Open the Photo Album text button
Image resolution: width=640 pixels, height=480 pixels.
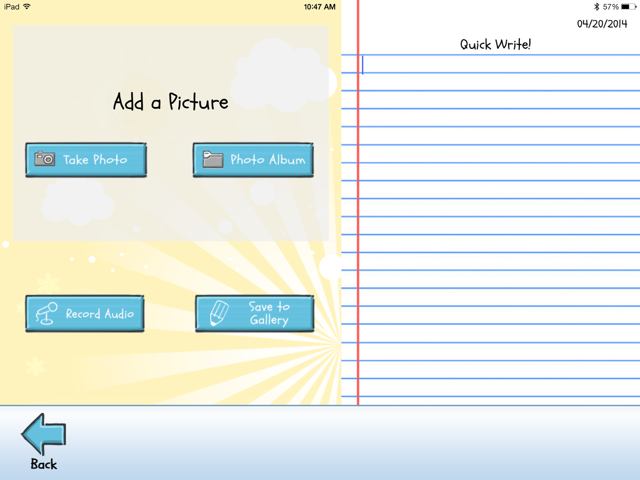267,160
